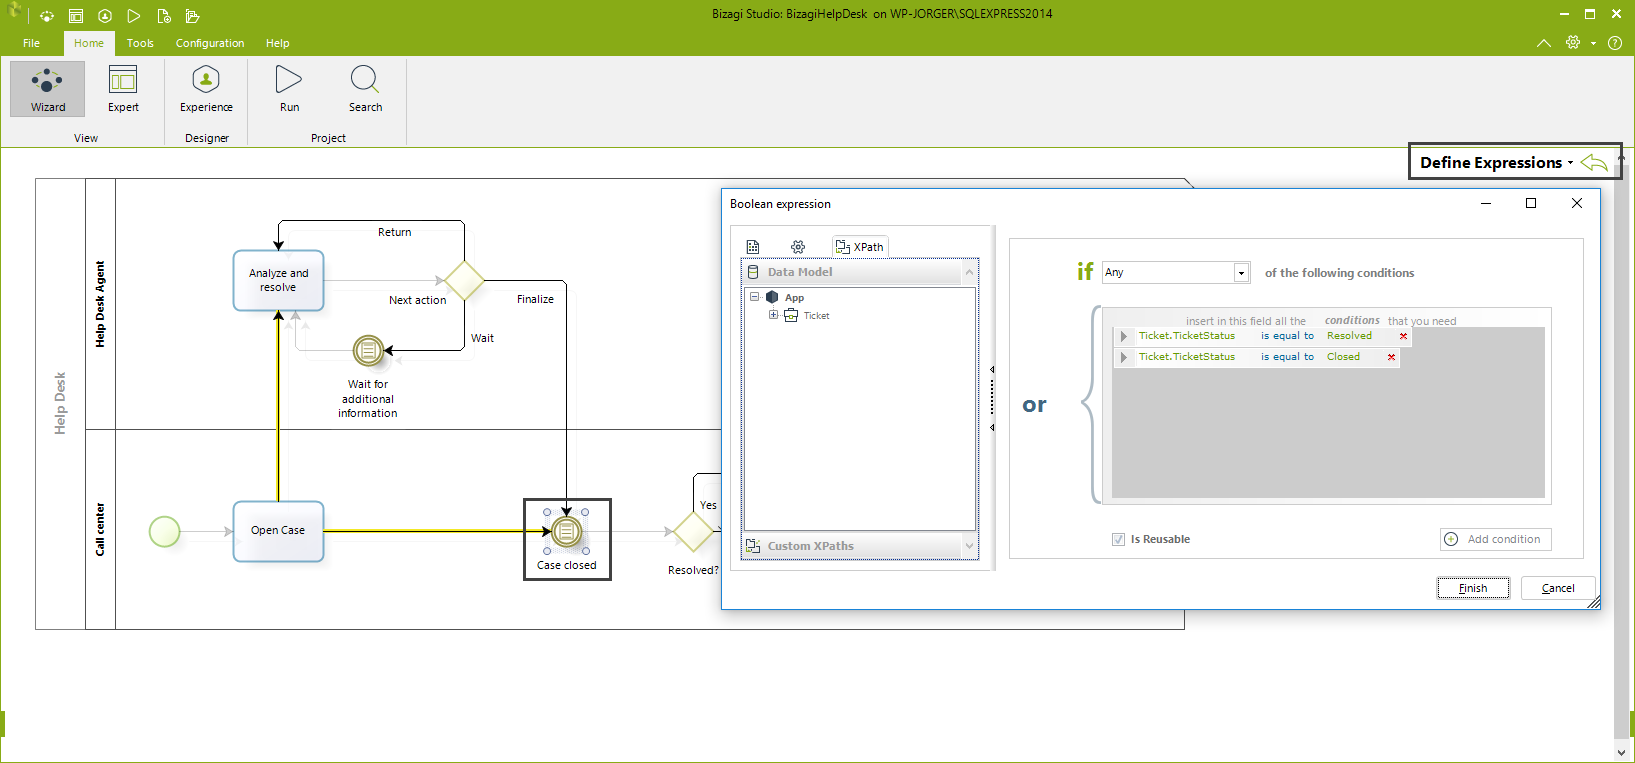Click the Wizard view icon in the ribbon
Screen dimensions: 1635x763
(x=47, y=89)
